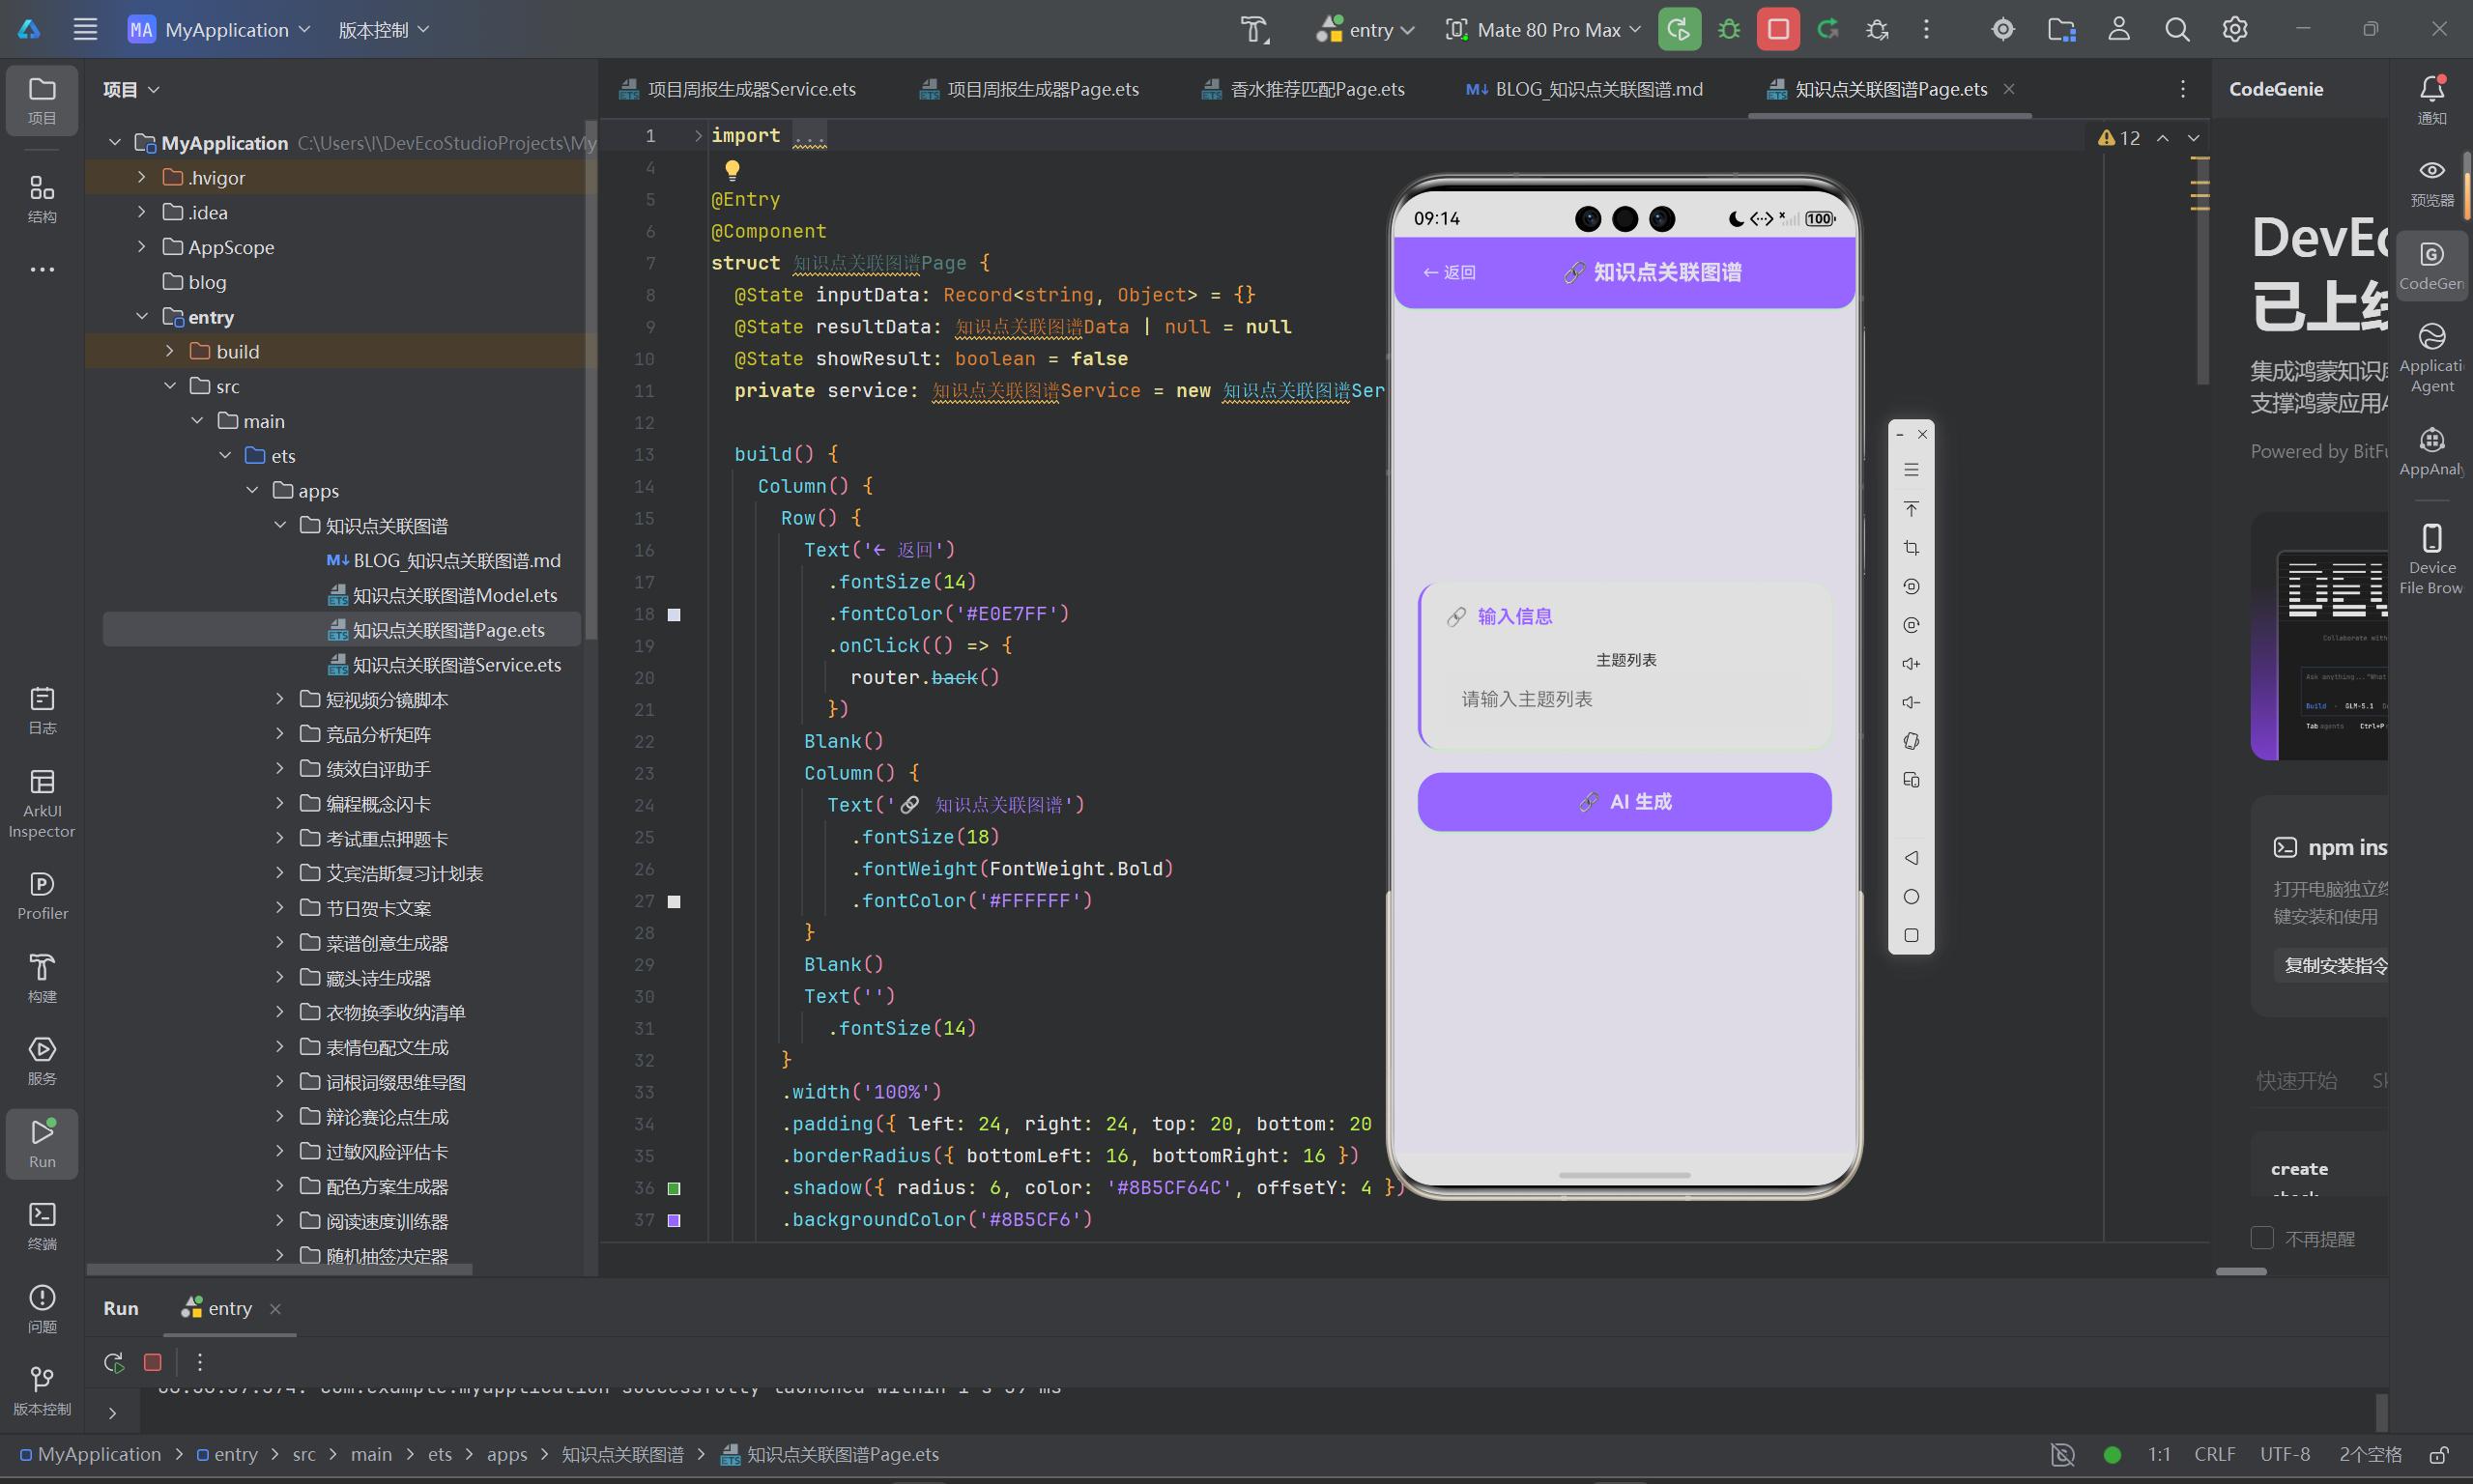2473x1484 pixels.
Task: Open the MyApplication project dropdown
Action: [x=220, y=29]
